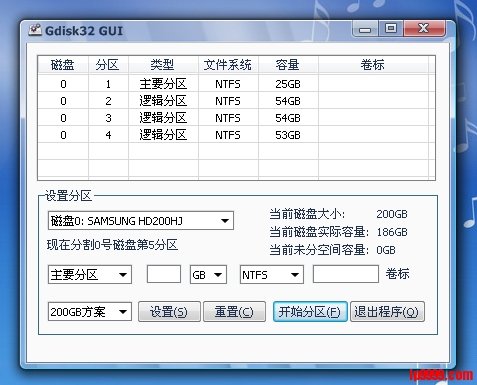Click the 磁盘 column header
Image resolution: width=477 pixels, height=385 pixels.
pyautogui.click(x=63, y=65)
